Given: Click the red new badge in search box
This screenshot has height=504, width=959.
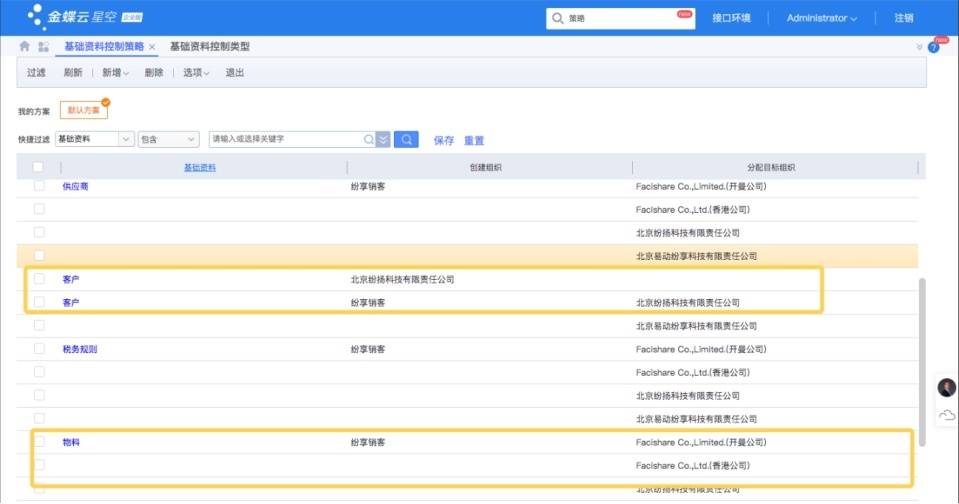Looking at the screenshot, I should coord(684,13).
